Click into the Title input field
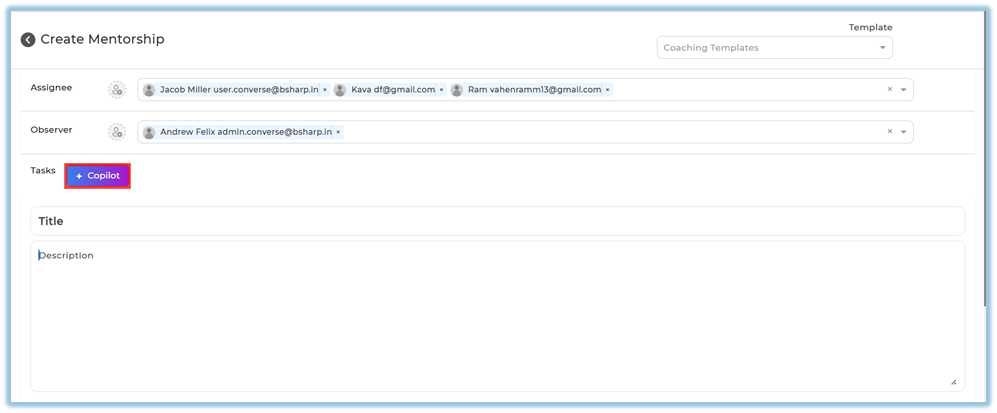 pyautogui.click(x=497, y=221)
